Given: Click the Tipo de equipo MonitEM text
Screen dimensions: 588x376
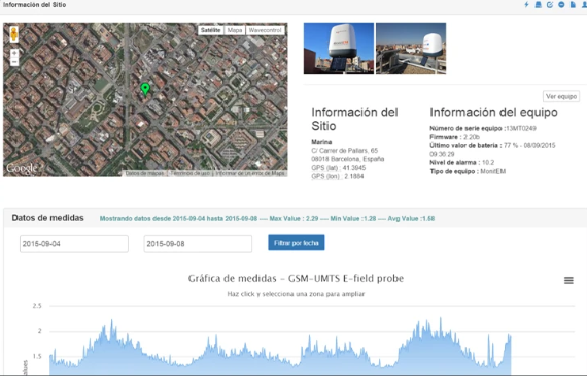Looking at the screenshot, I should (x=493, y=171).
